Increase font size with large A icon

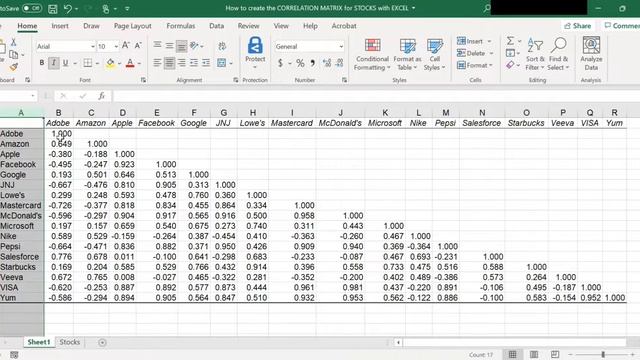tap(126, 46)
